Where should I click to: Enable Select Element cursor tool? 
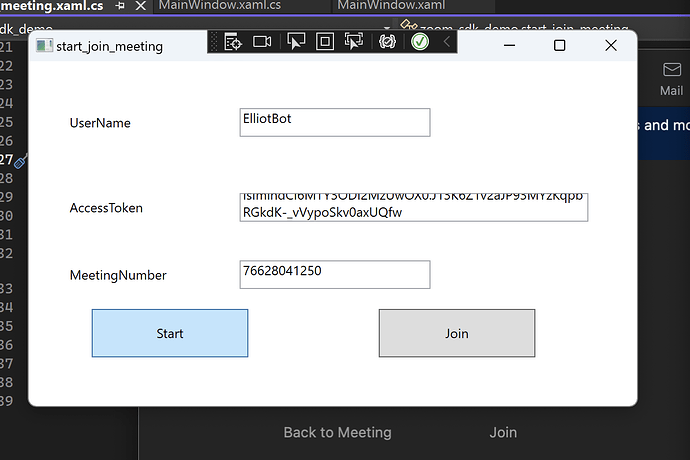296,42
